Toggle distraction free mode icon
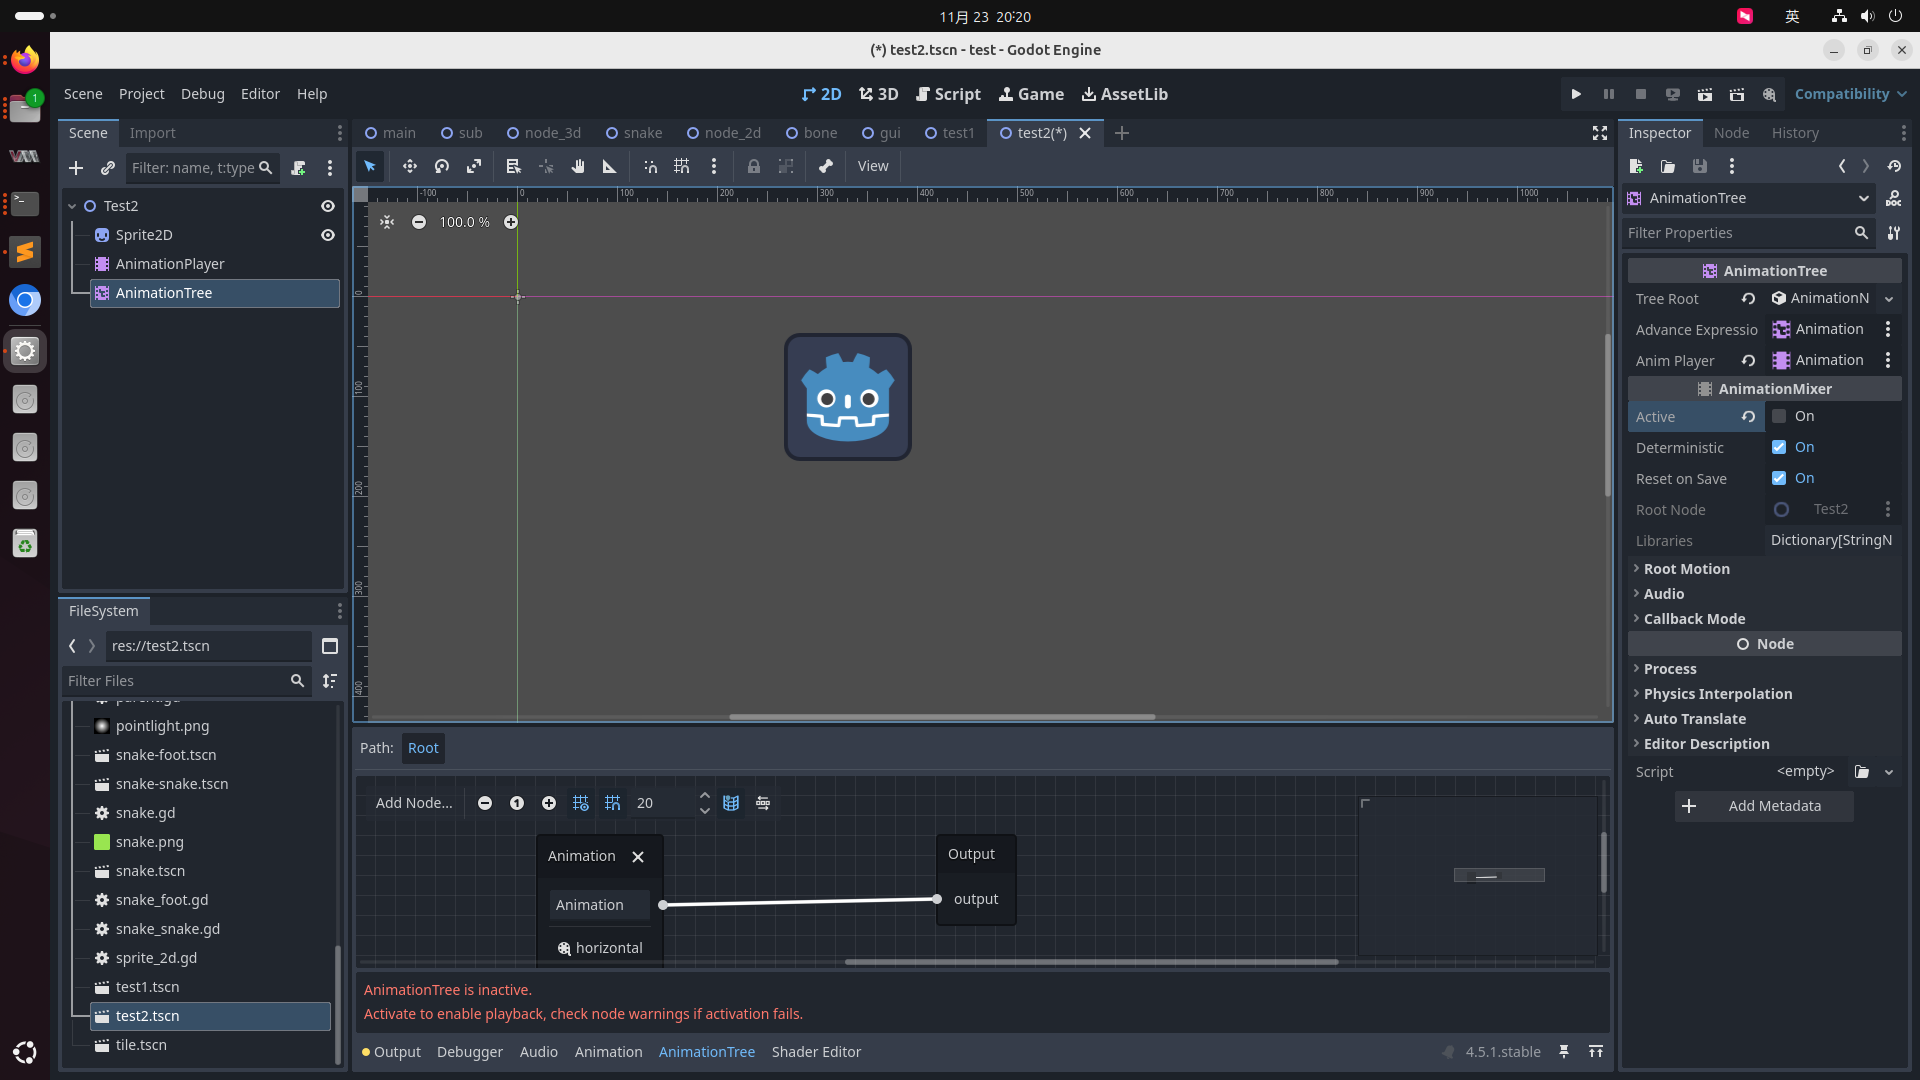 [x=1599, y=133]
